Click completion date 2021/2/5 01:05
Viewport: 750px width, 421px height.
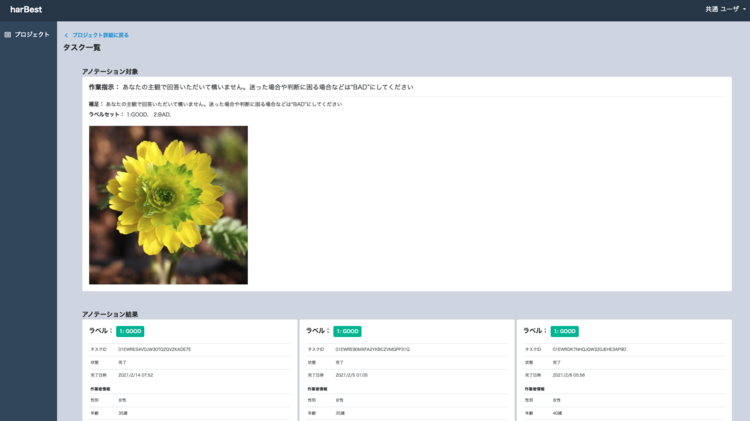352,375
